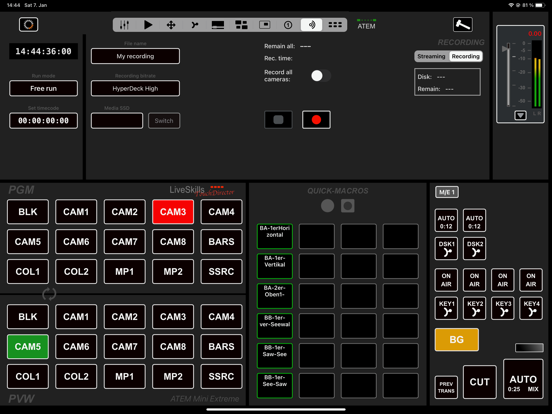Image resolution: width=552 pixels, height=414 pixels.
Task: Edit the Set timecode 00:00:00:00 field
Action: (43, 121)
